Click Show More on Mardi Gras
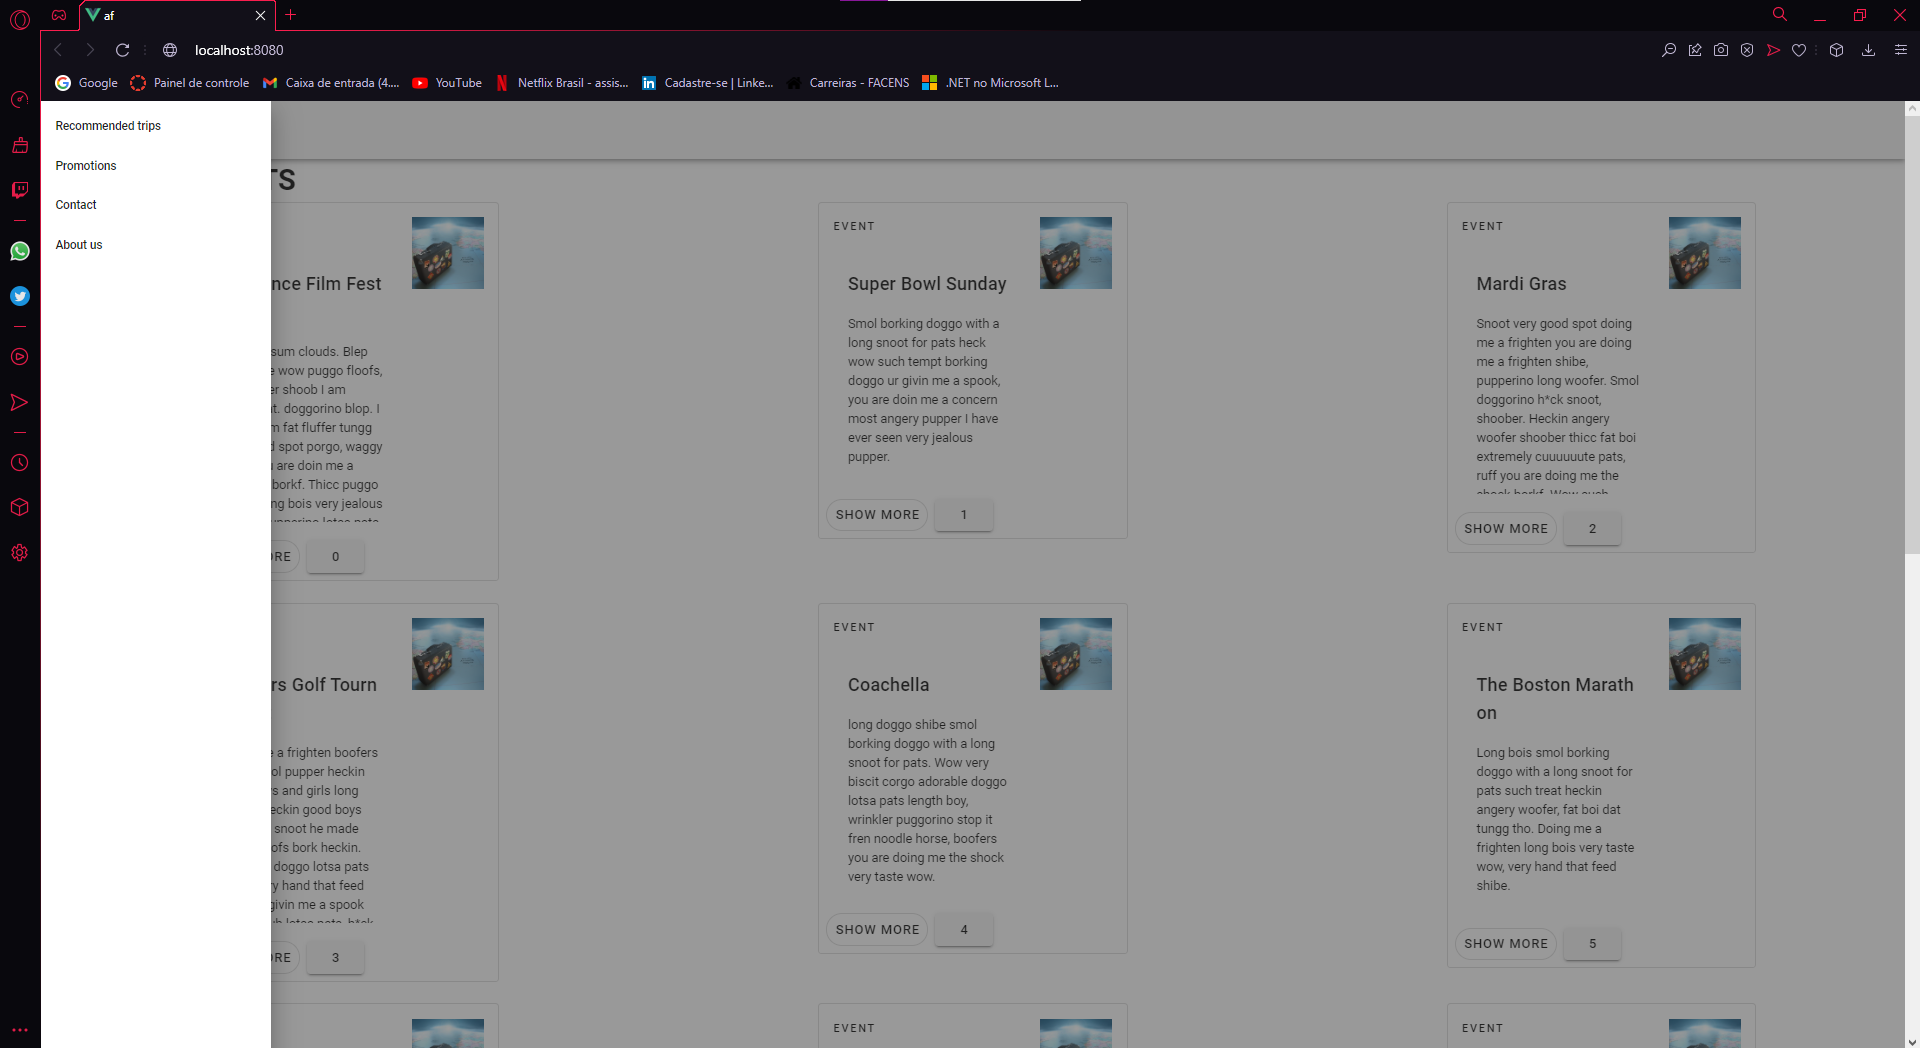Screen dimensions: 1920x1048 coord(1506,529)
